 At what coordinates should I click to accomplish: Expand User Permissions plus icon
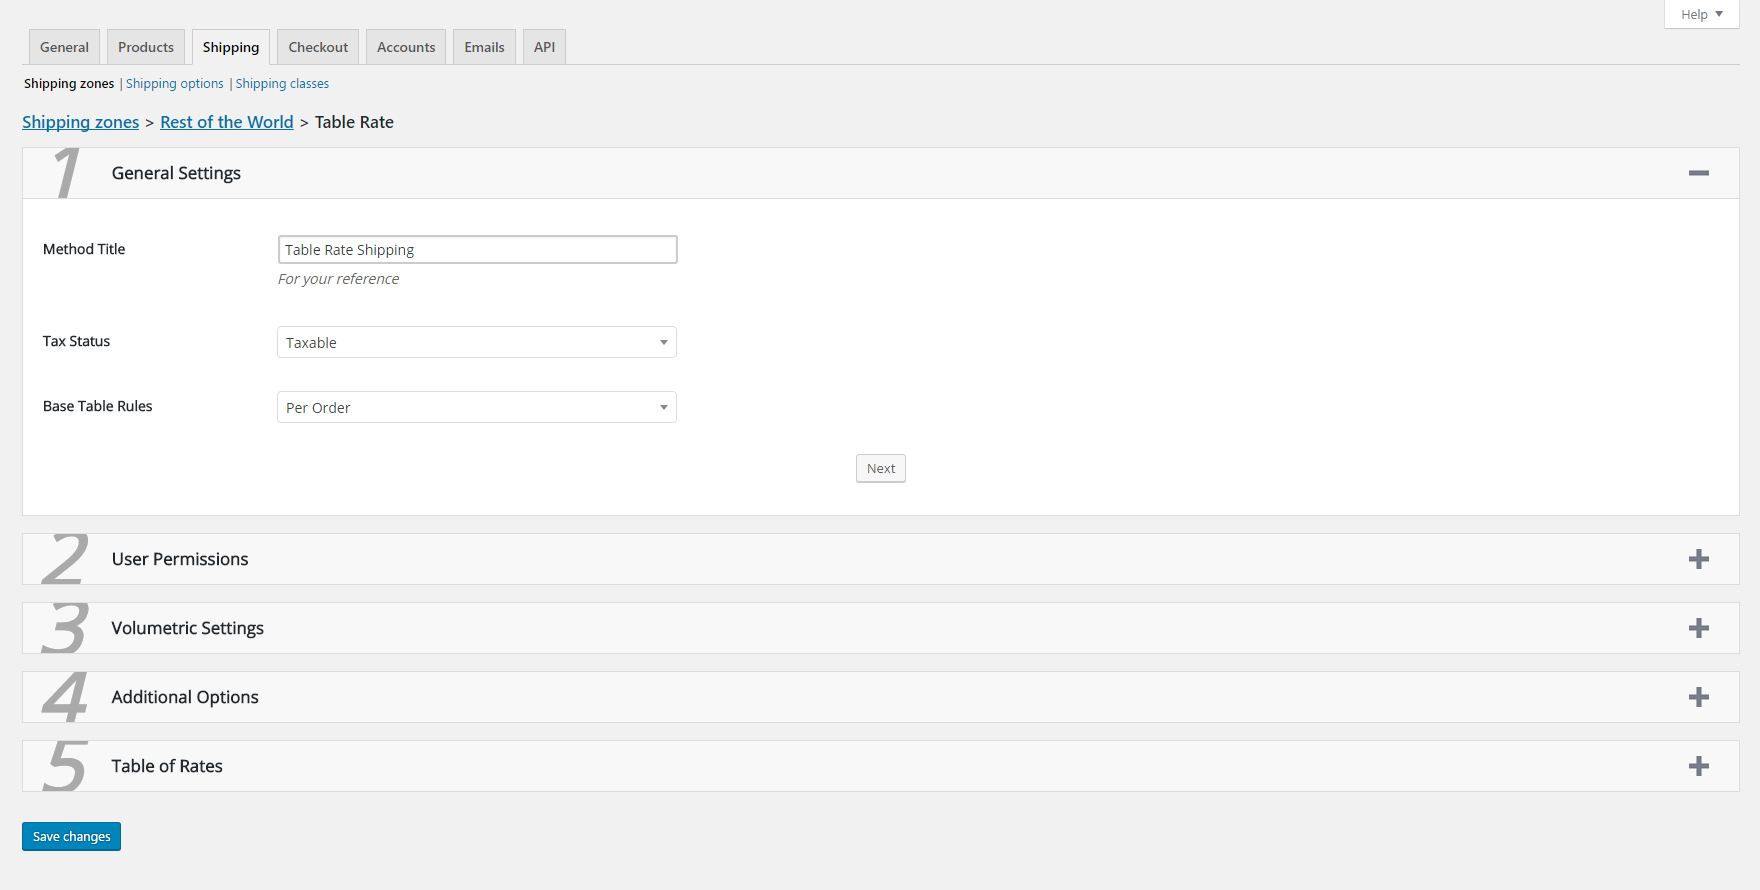[1698, 559]
